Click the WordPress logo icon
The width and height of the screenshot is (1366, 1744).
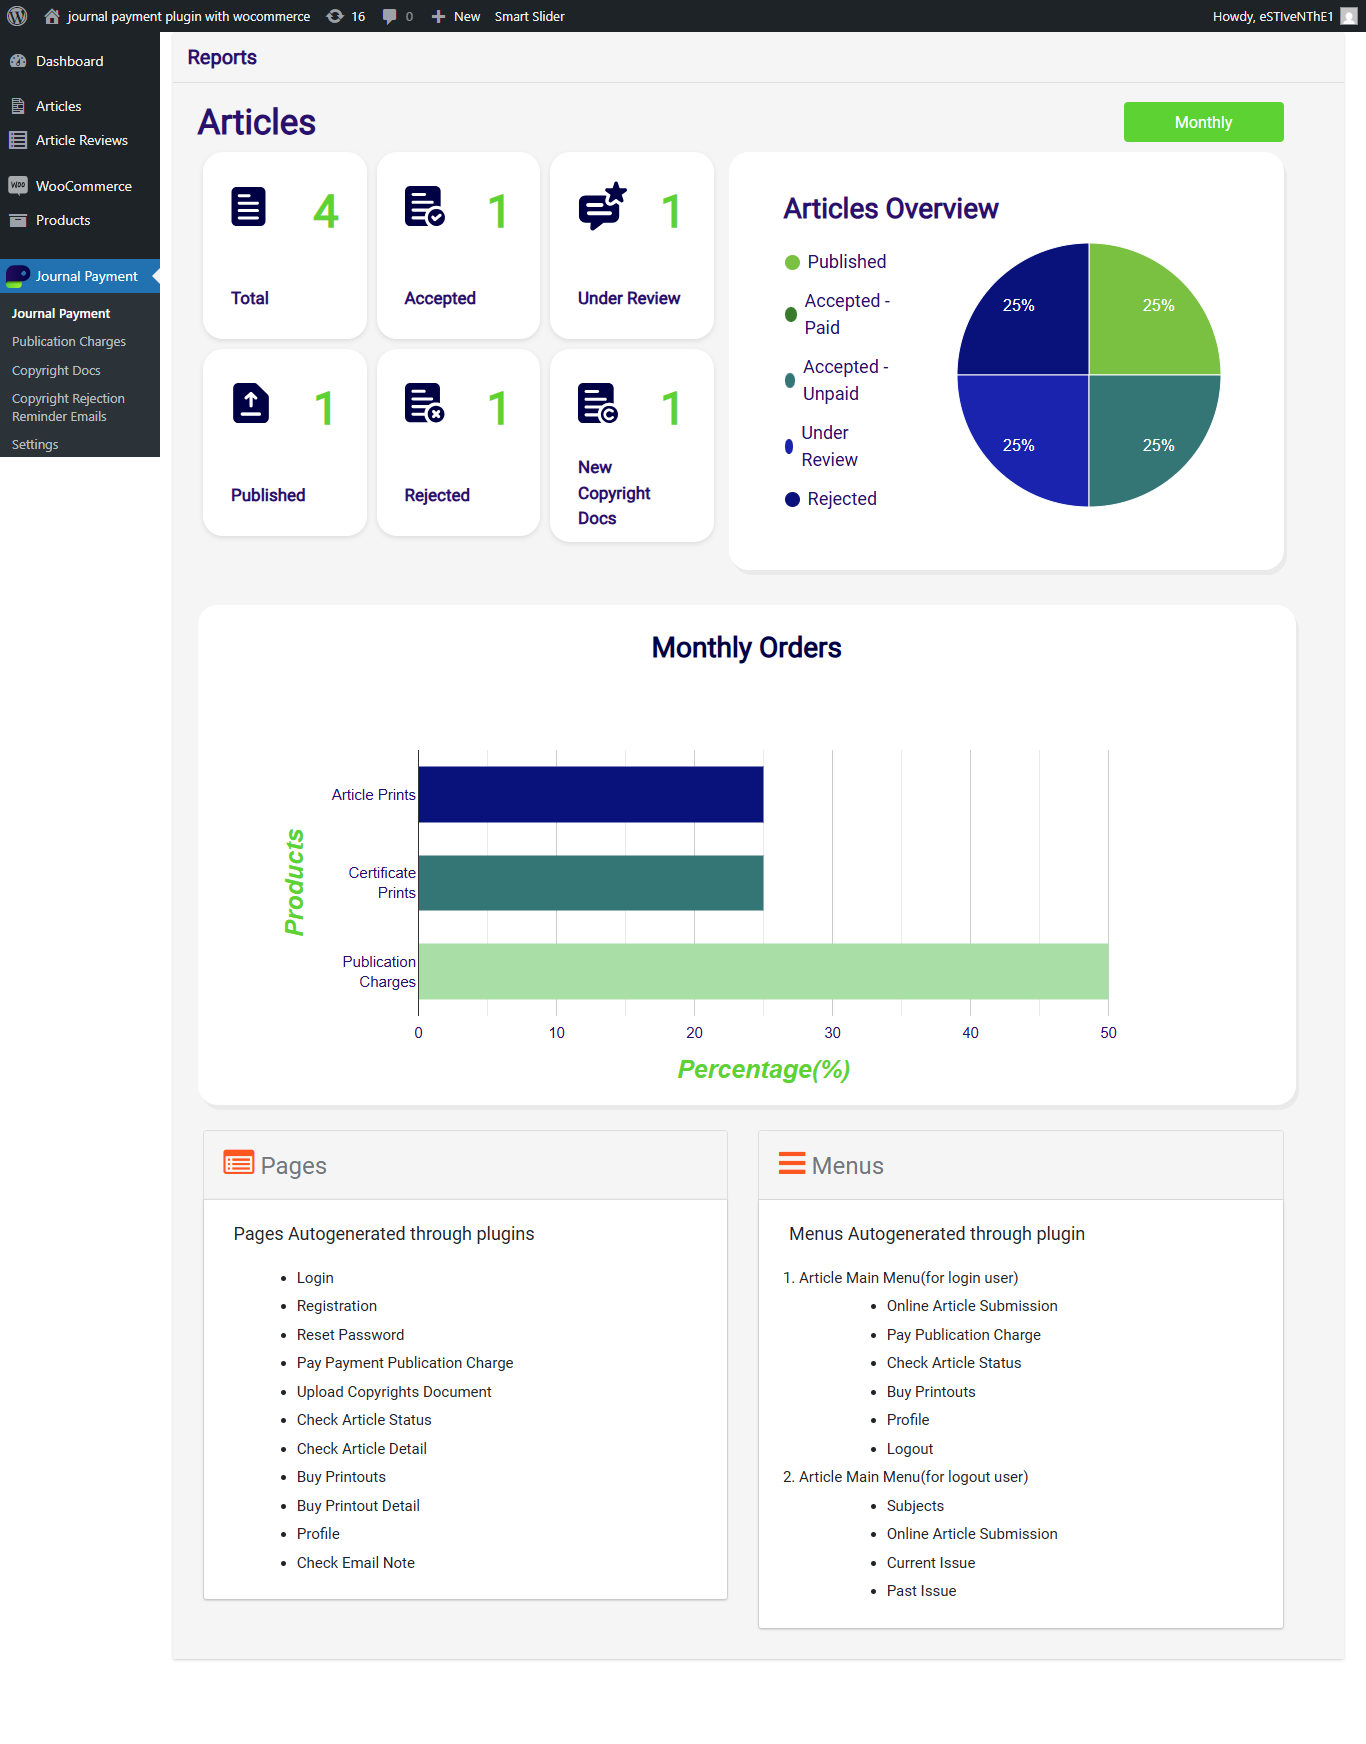pyautogui.click(x=17, y=16)
